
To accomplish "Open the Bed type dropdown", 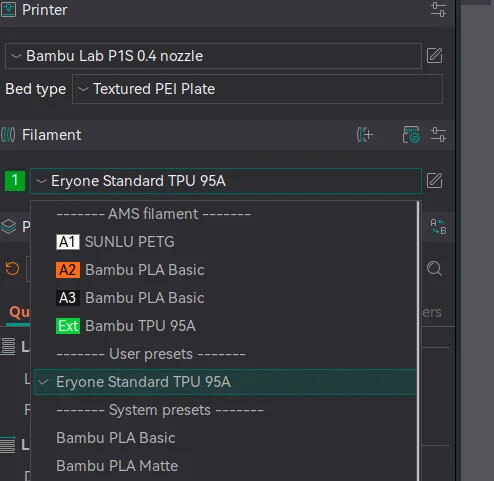I will pyautogui.click(x=257, y=89).
